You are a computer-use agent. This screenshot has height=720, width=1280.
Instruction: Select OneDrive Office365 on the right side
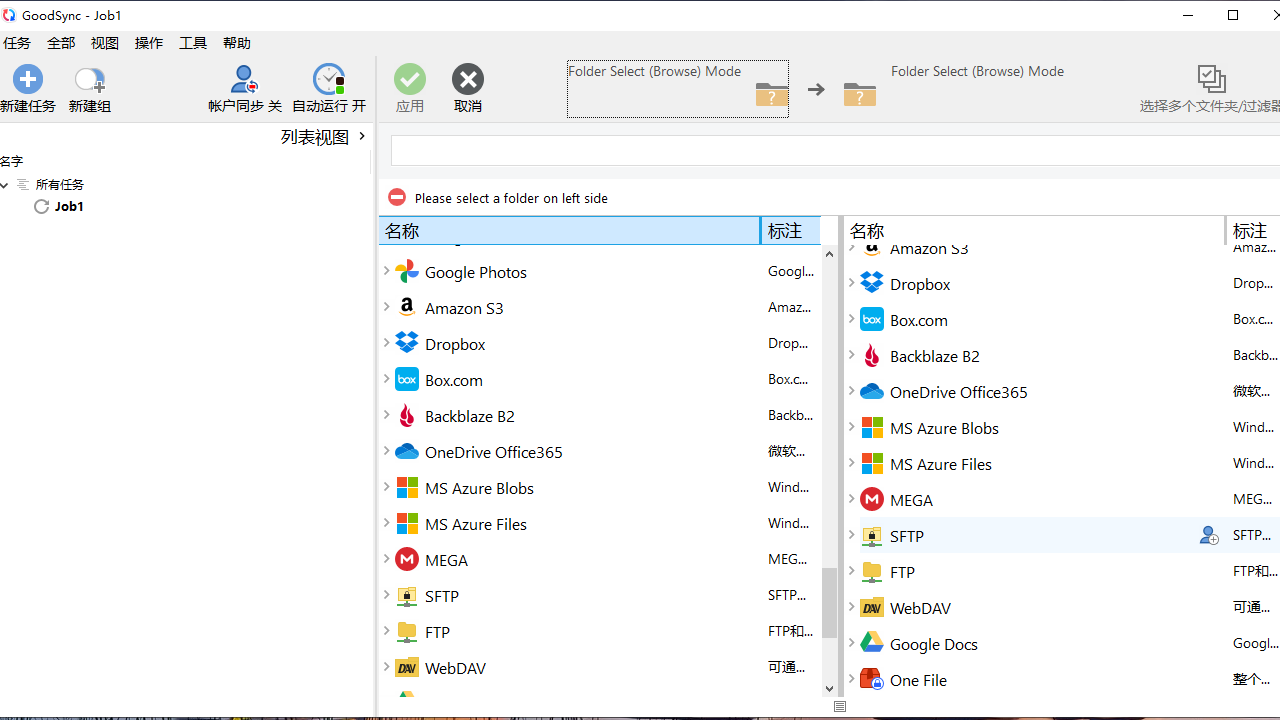coord(957,391)
